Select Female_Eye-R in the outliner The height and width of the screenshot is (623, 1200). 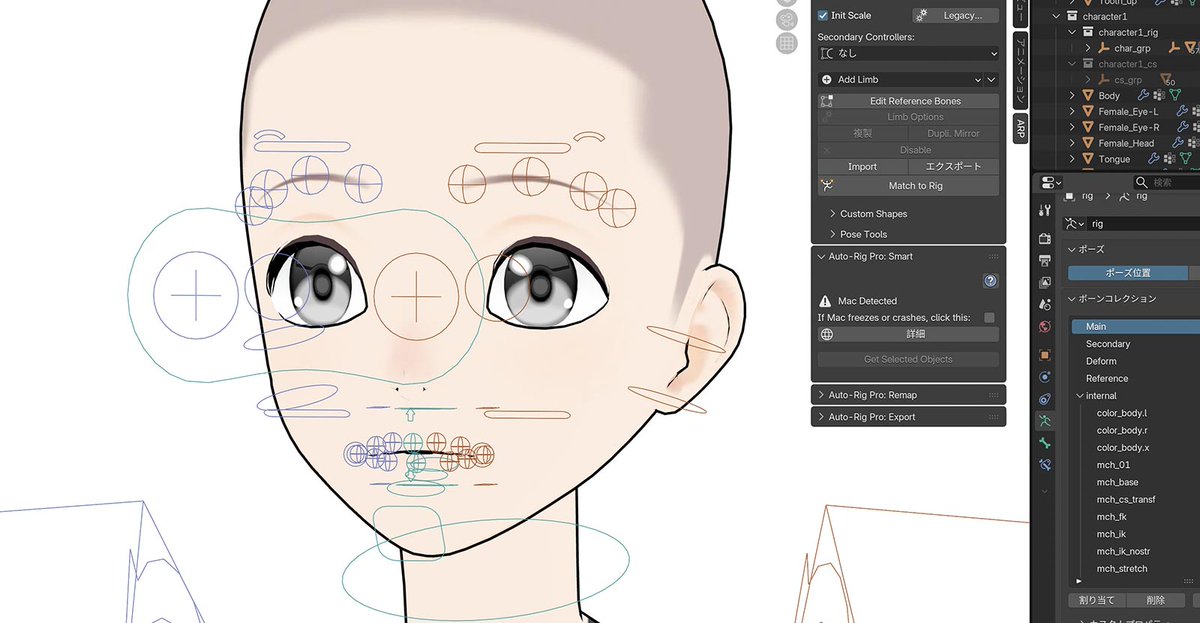coord(1129,127)
